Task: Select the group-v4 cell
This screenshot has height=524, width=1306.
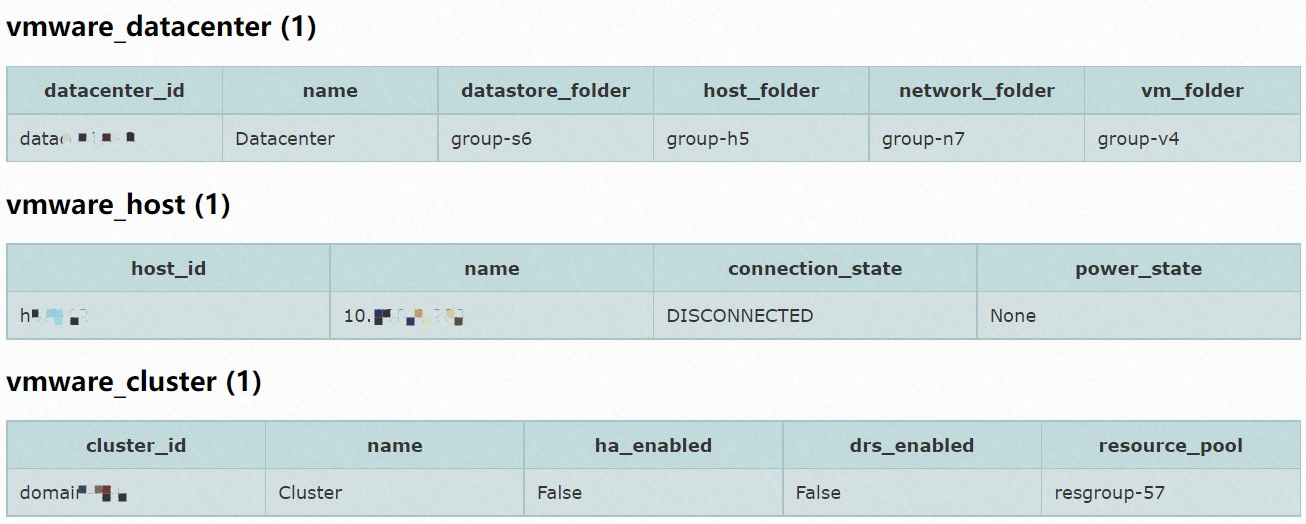Action: click(1192, 139)
